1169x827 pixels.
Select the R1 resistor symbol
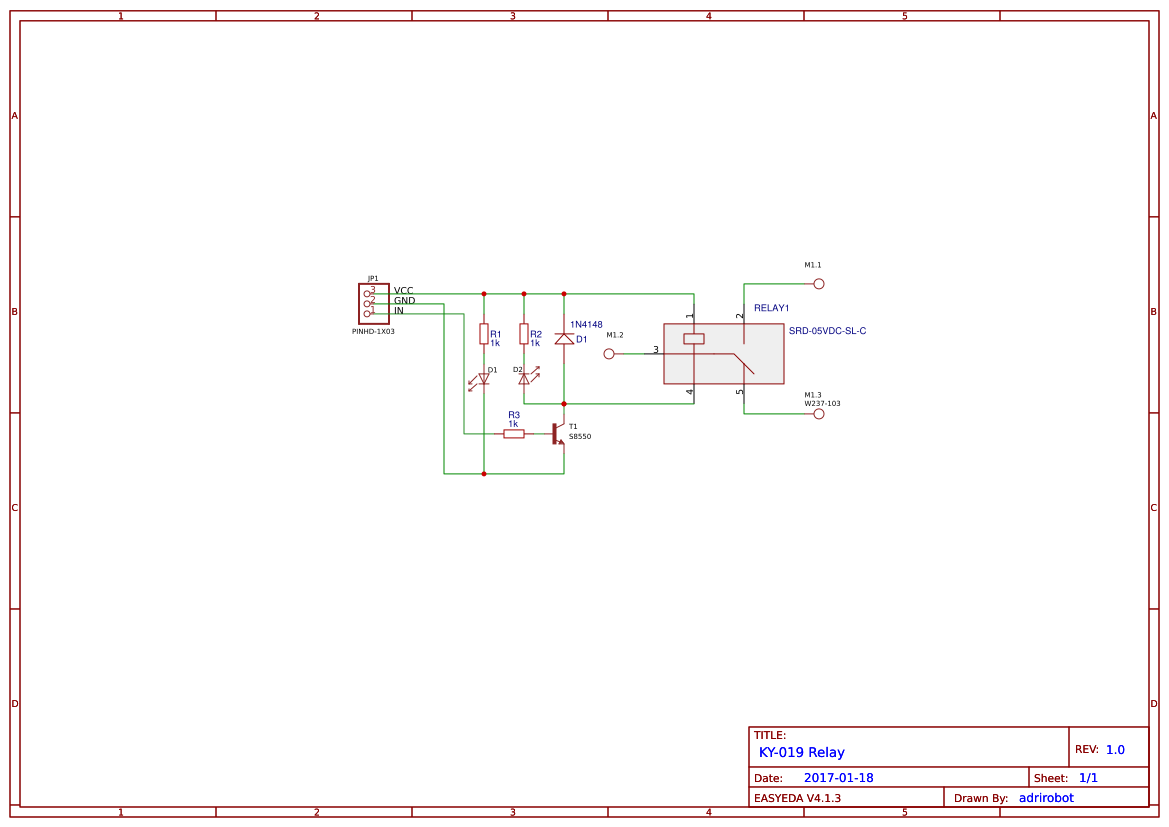coord(484,334)
